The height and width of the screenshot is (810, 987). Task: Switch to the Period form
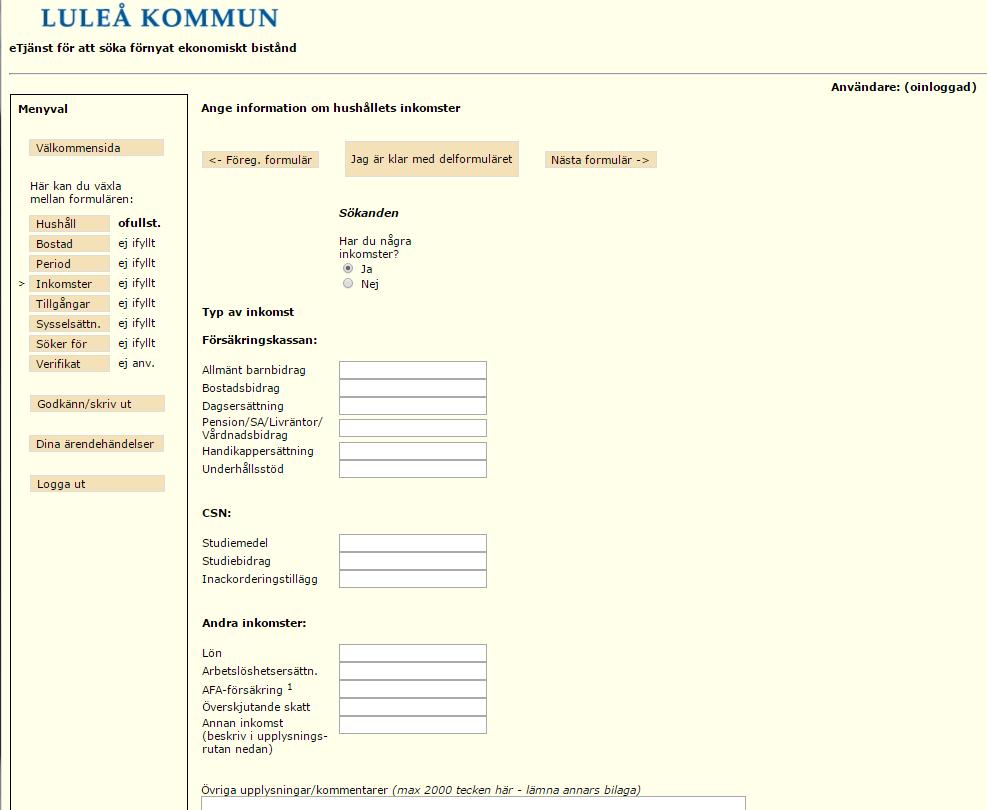[69, 264]
